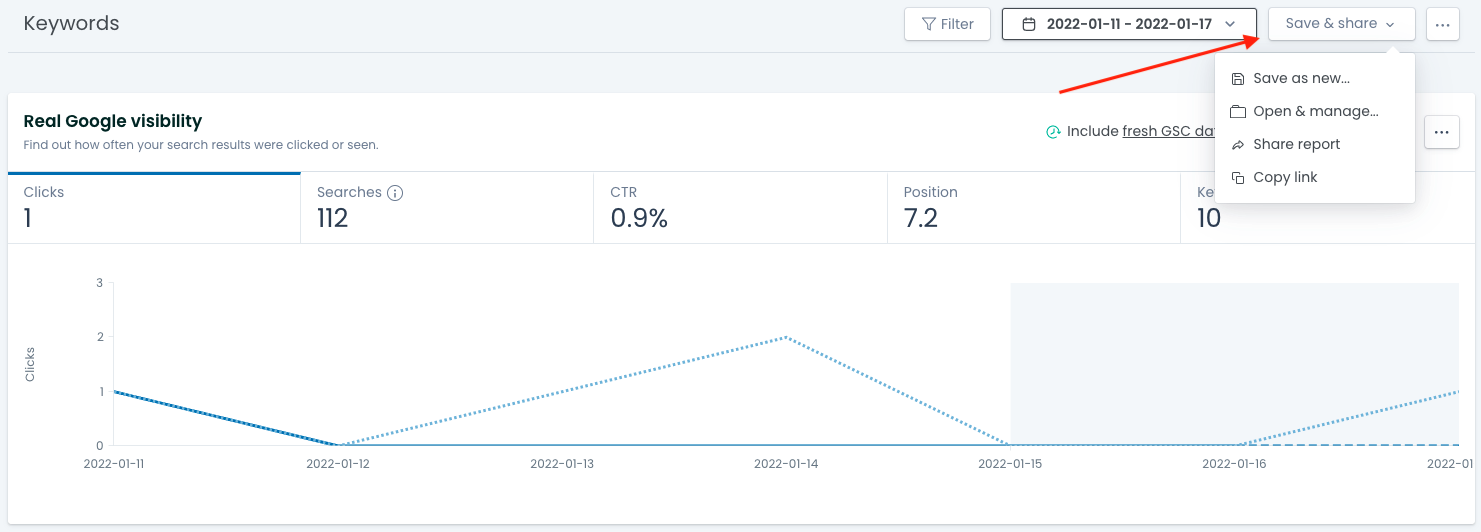
Task: Choose Share report from the menu
Action: click(1296, 145)
